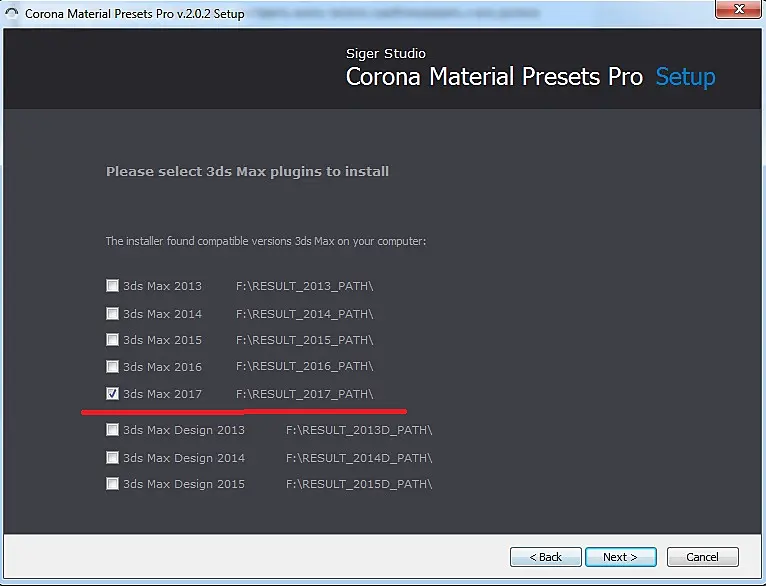
Task: Close the Setup window
Action: (739, 9)
